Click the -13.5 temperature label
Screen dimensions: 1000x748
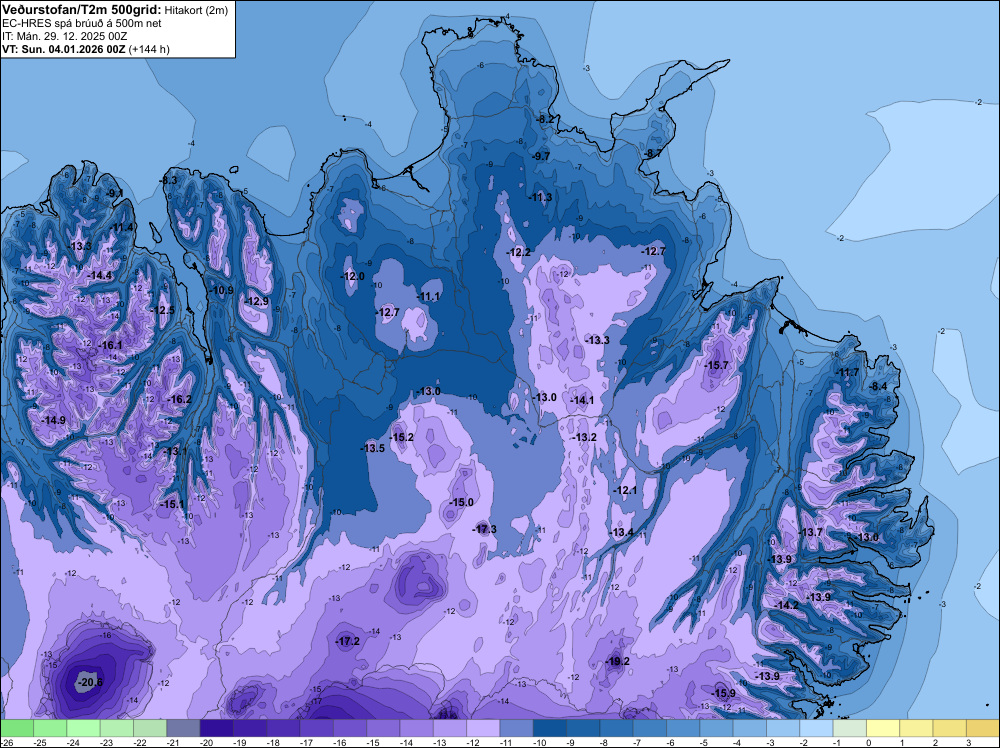(372, 448)
